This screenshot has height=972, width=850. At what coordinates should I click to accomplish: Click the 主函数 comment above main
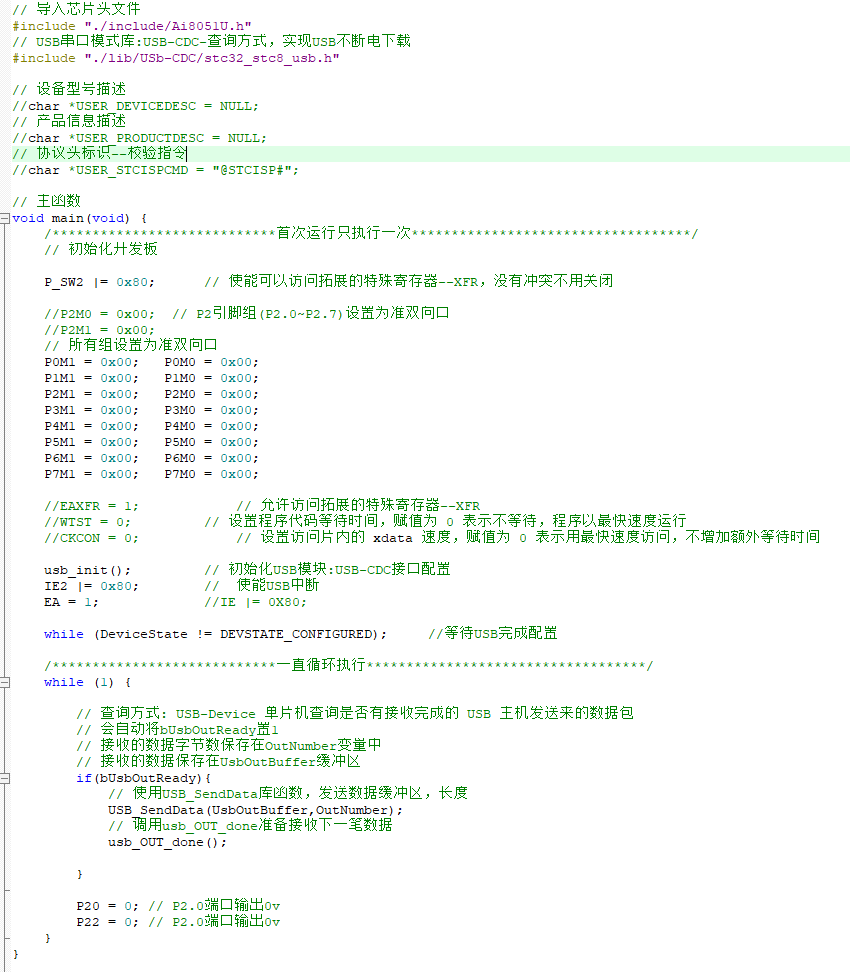[x=46, y=201]
